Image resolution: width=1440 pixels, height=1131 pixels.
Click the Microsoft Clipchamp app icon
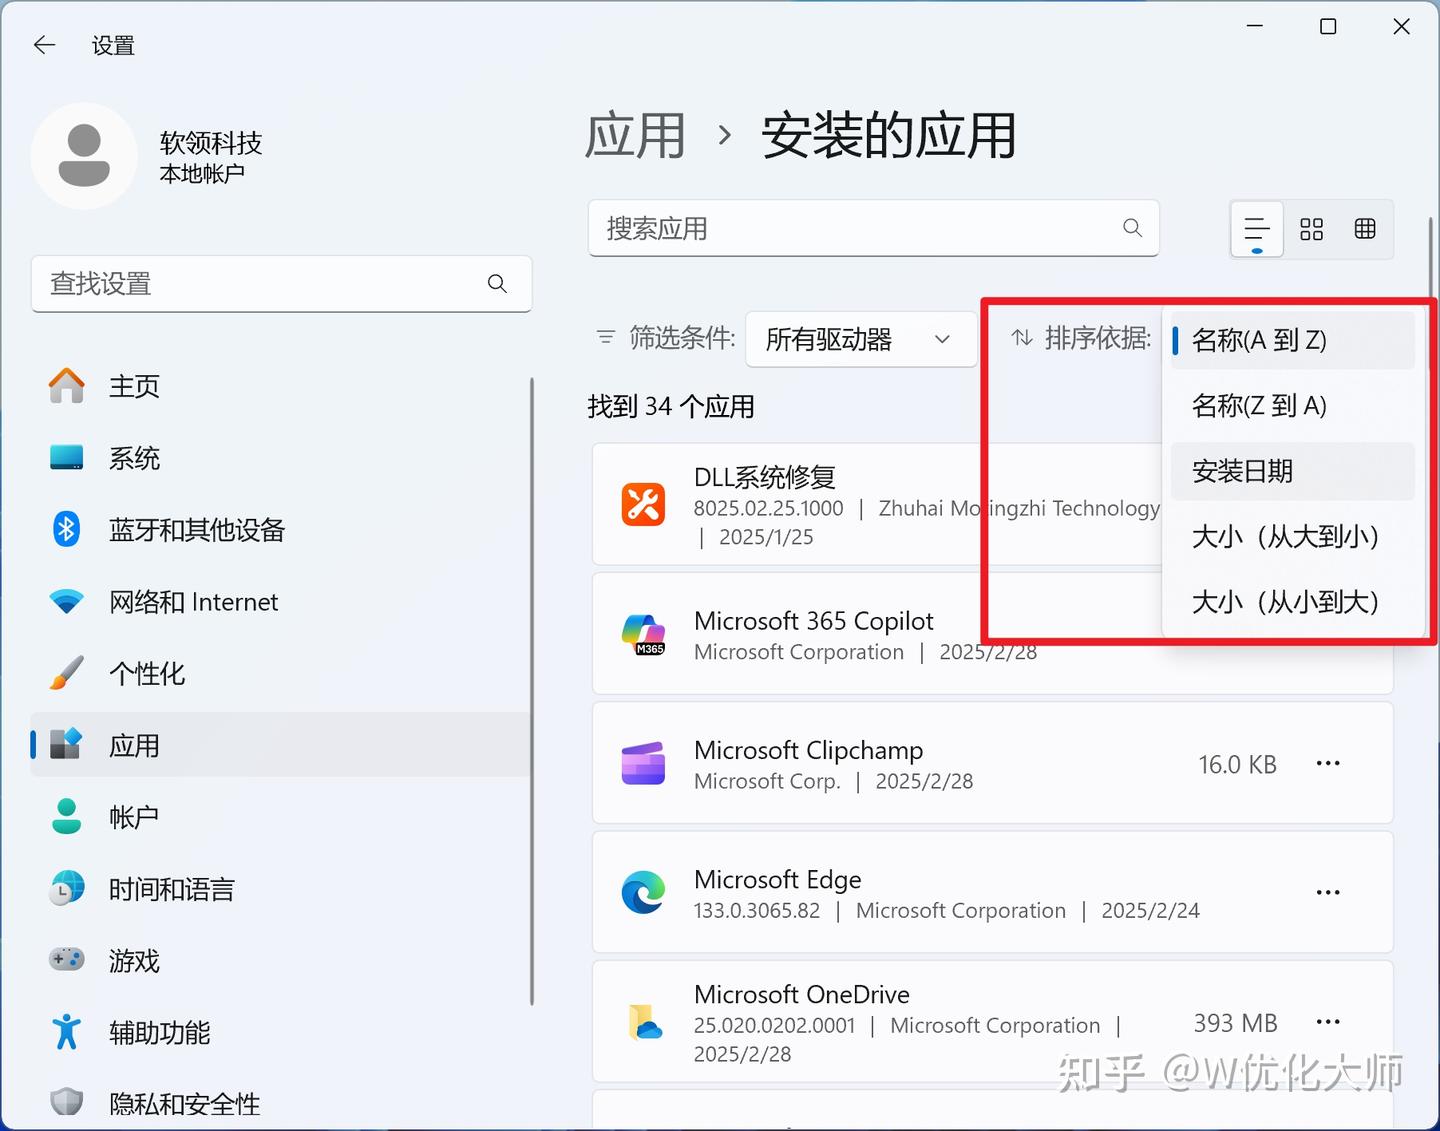click(643, 763)
